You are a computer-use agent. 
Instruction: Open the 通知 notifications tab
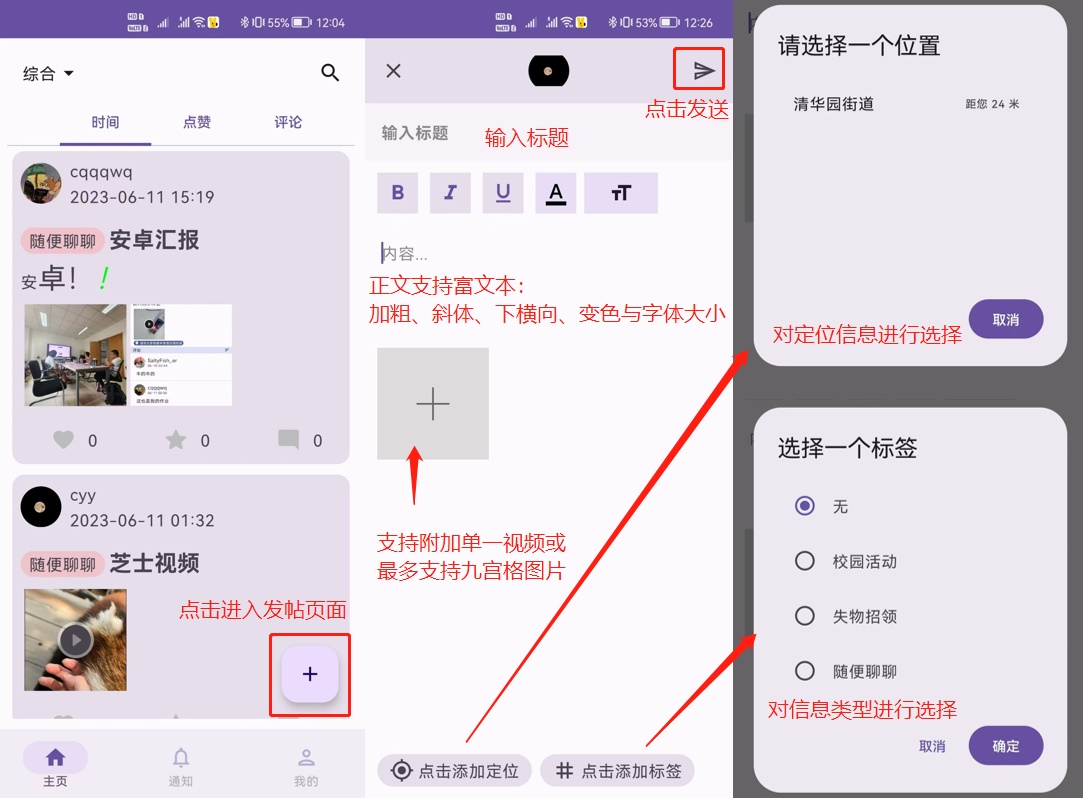[x=181, y=766]
